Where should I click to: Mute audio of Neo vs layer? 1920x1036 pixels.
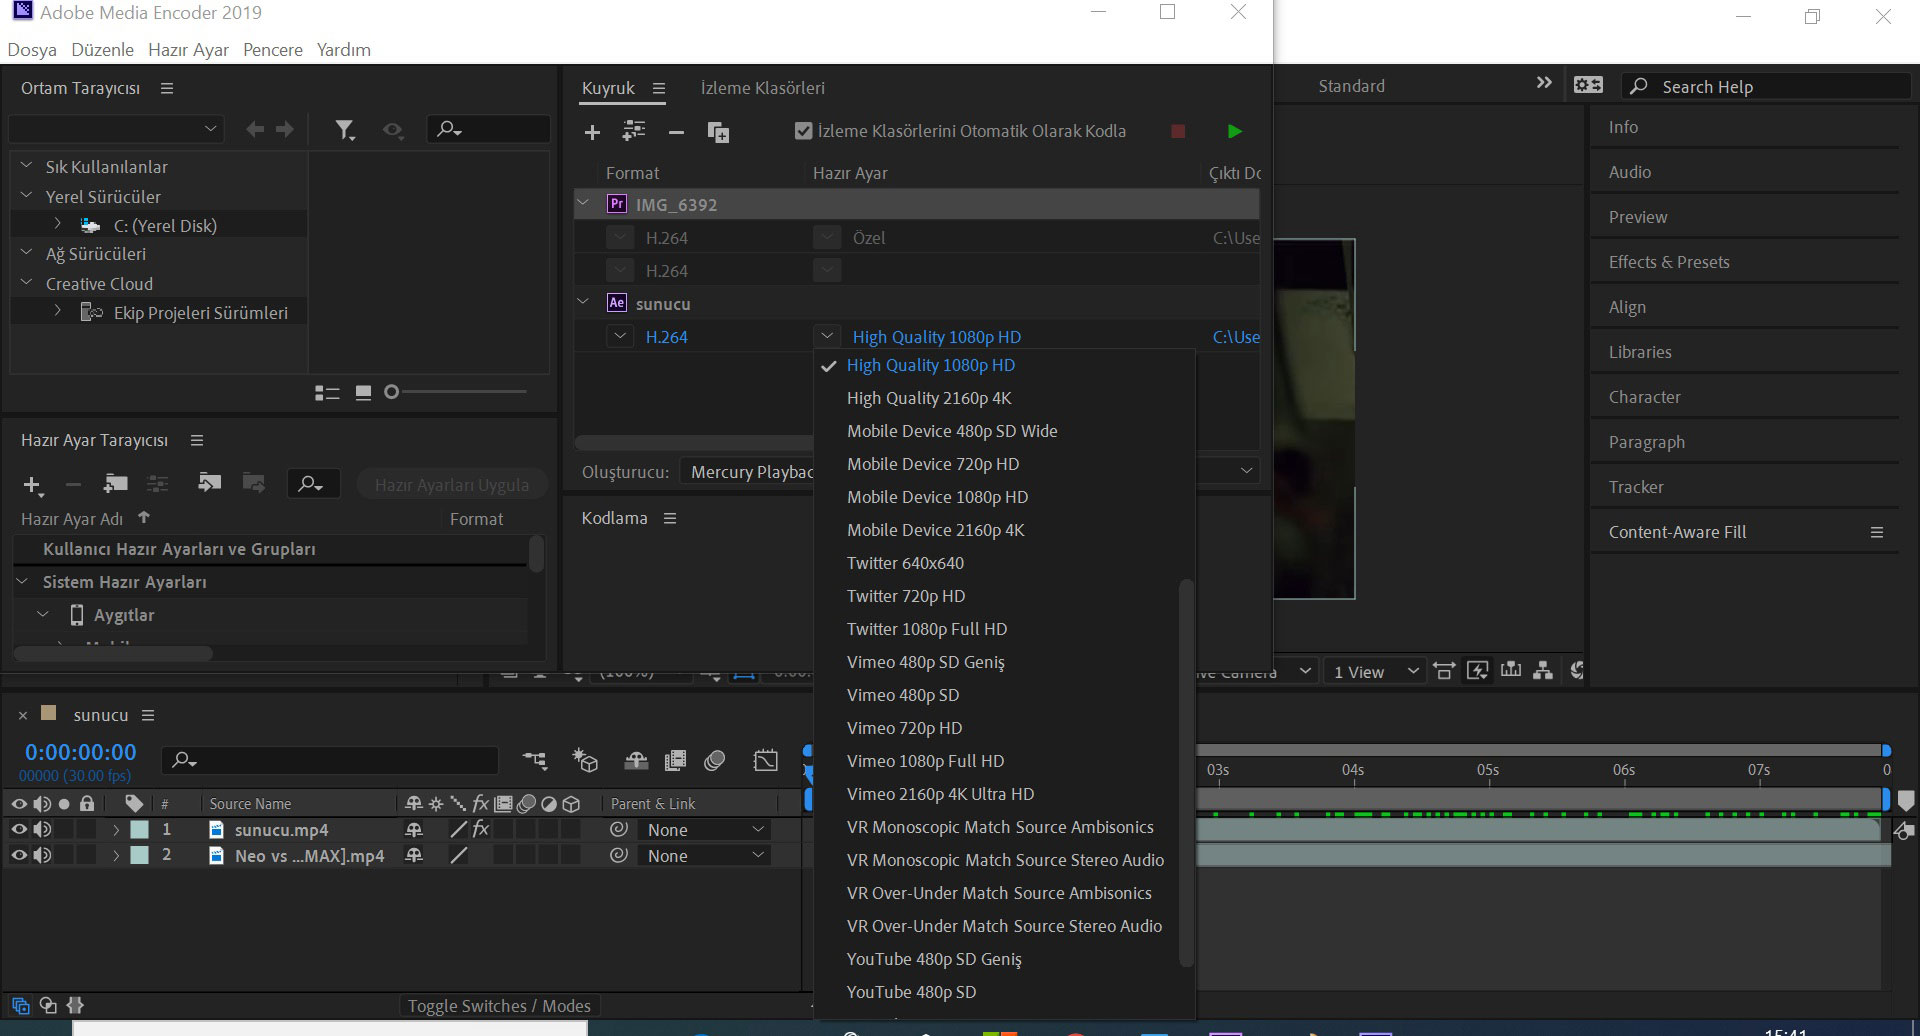(x=42, y=855)
